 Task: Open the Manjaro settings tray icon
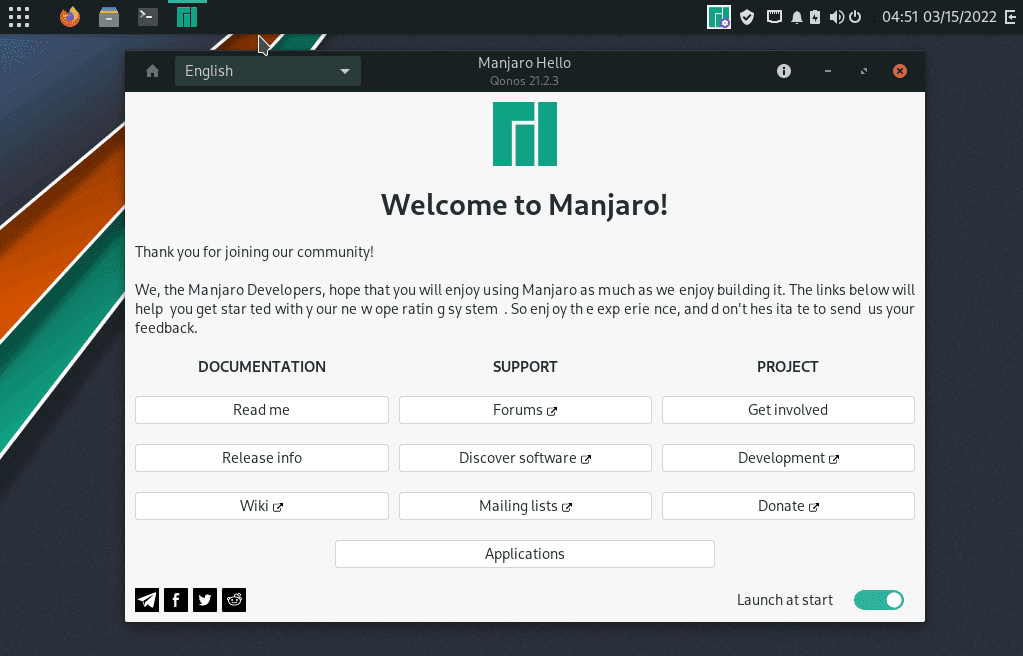pos(719,17)
